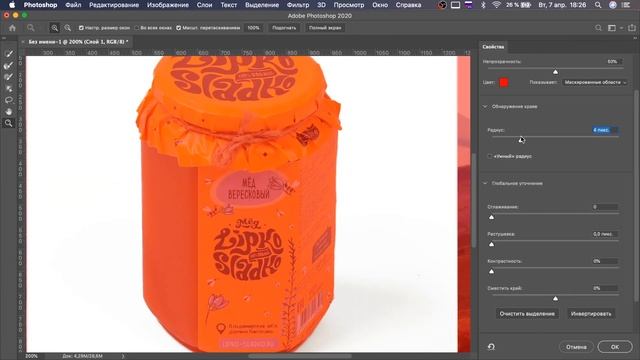
Task: Click the 'Отмена' button
Action: 576,347
